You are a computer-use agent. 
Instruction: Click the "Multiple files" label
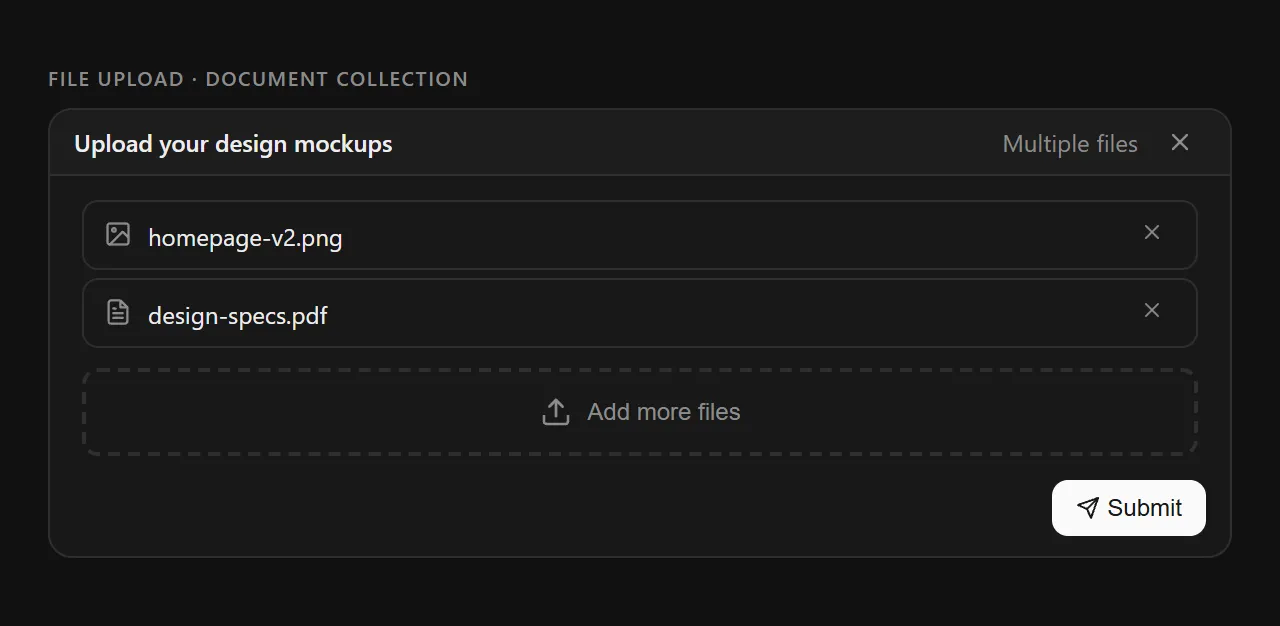point(1070,144)
